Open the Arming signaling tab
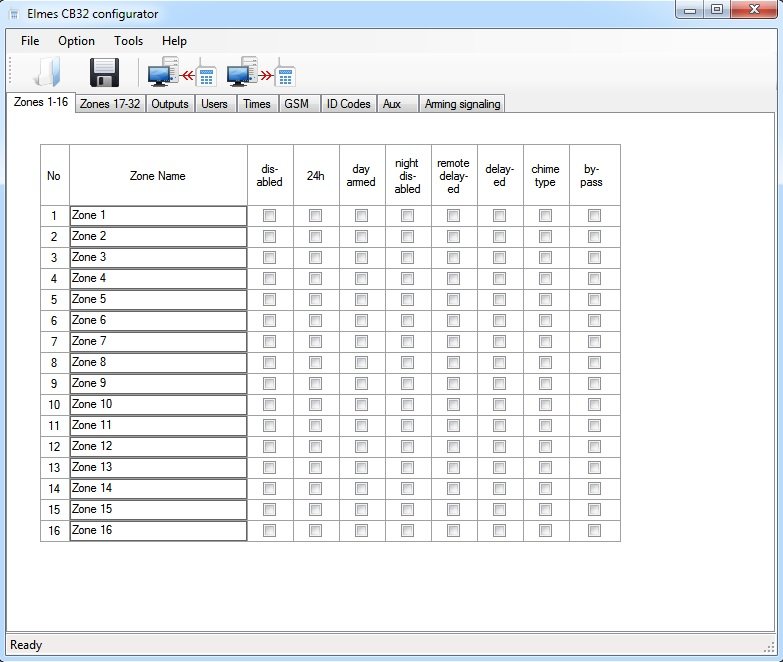The height and width of the screenshot is (662, 783). [x=462, y=104]
